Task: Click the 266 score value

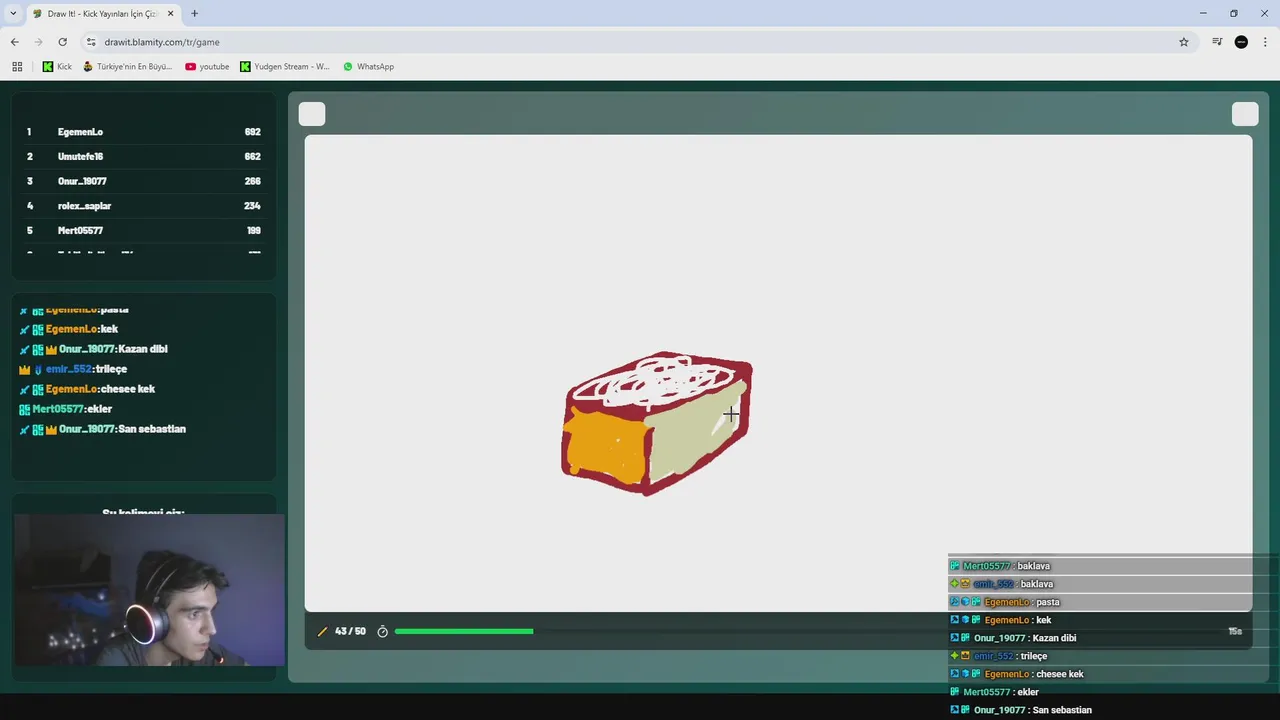Action: pyautogui.click(x=252, y=181)
